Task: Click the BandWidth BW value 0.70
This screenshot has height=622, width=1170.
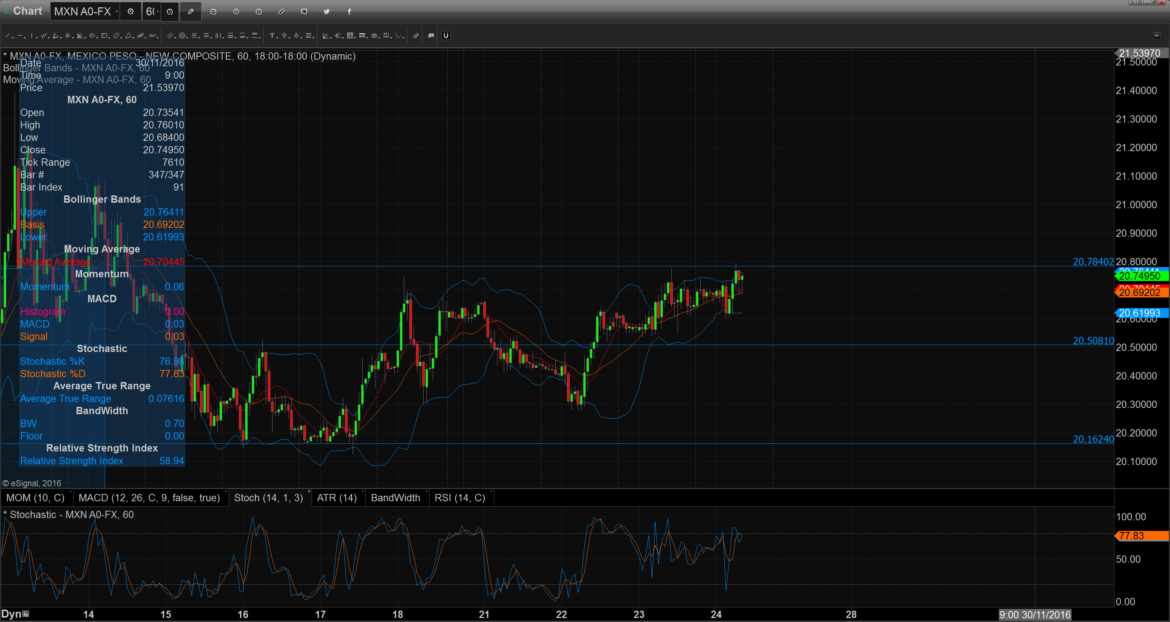Action: tap(174, 424)
